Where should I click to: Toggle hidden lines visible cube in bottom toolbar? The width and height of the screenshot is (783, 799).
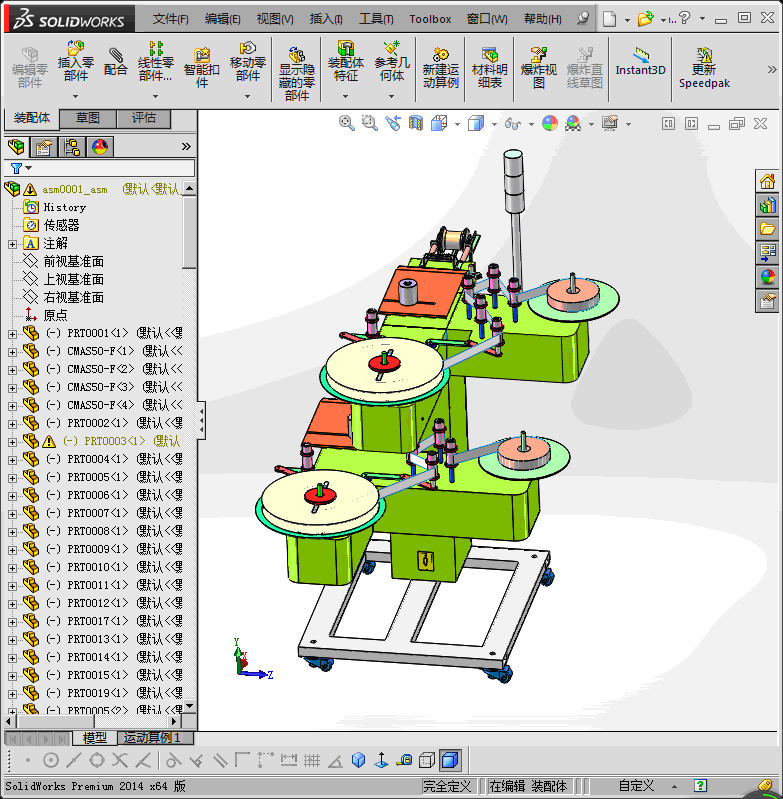(x=427, y=761)
